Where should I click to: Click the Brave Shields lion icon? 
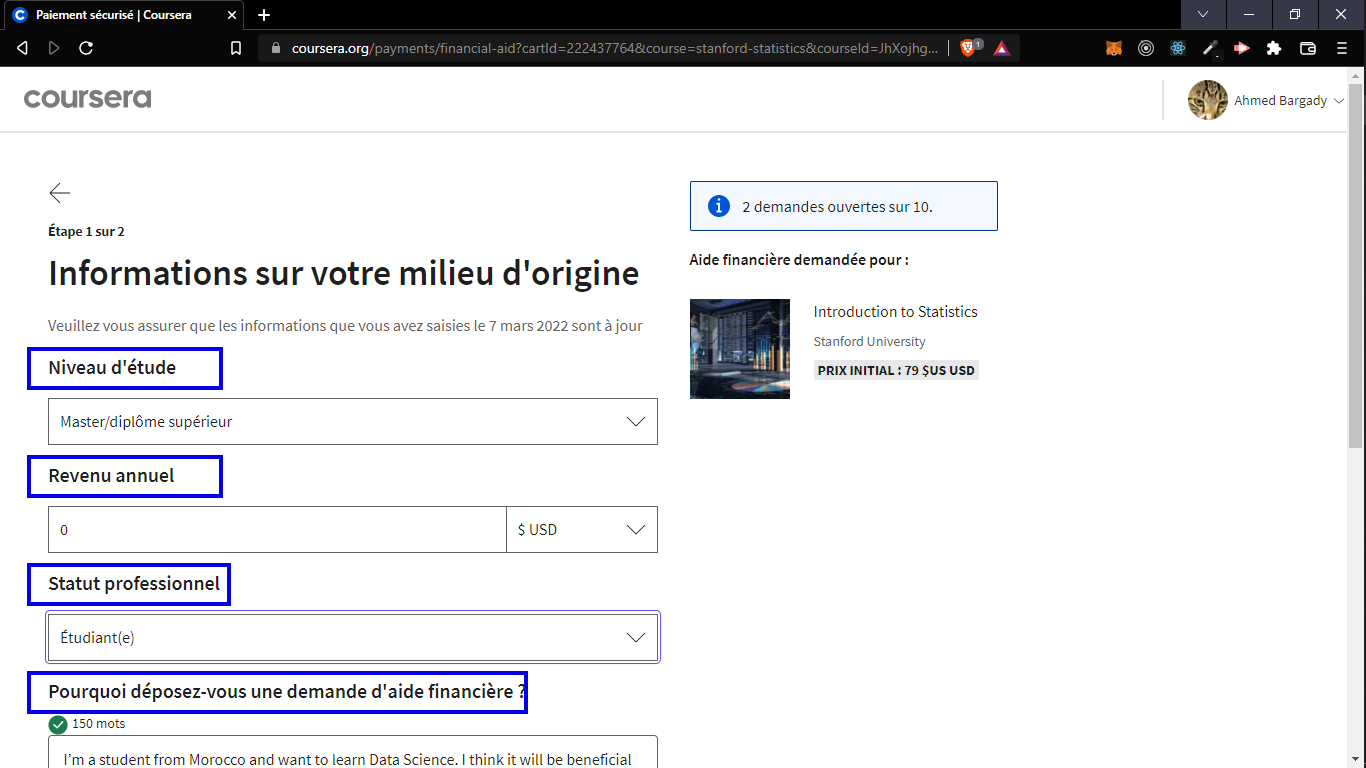pos(967,47)
